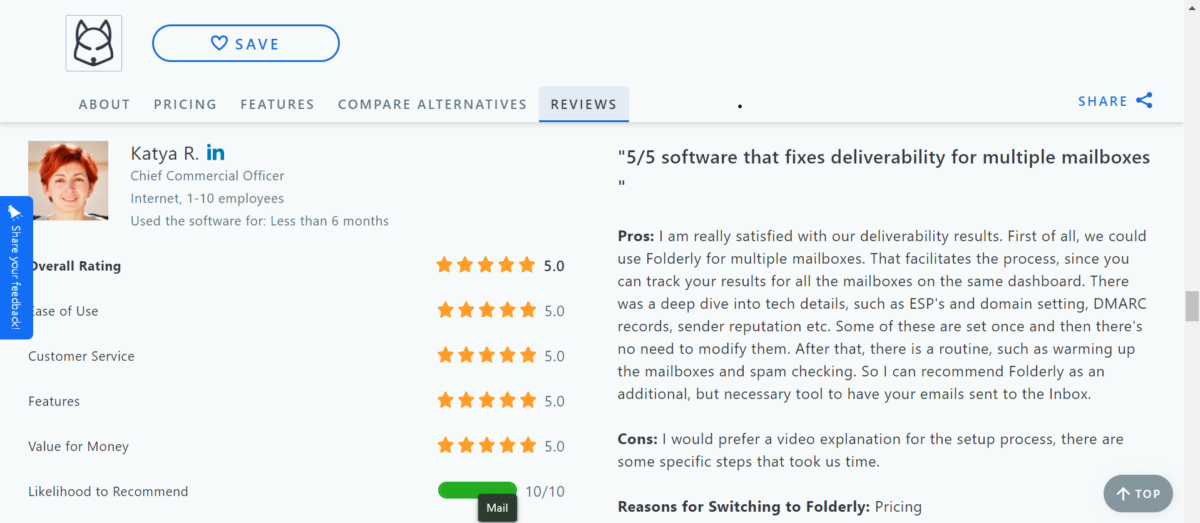The height and width of the screenshot is (523, 1200).
Task: Click the Customer Service star rating
Action: click(486, 356)
